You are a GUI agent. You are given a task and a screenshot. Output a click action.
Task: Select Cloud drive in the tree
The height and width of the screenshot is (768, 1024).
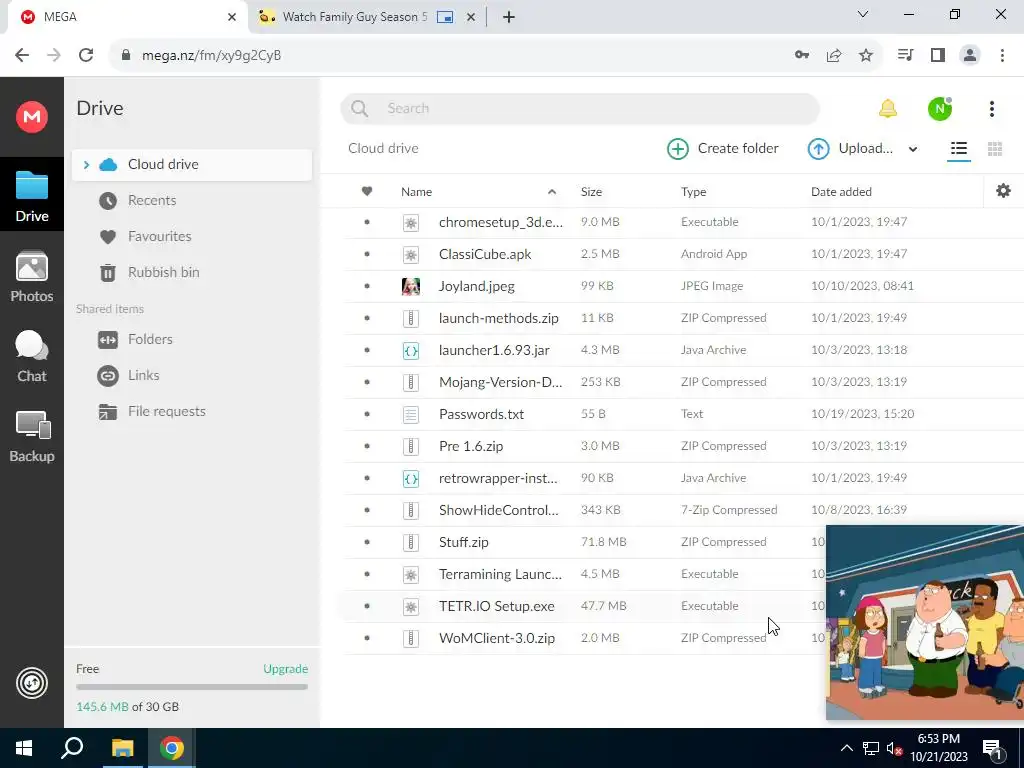pyautogui.click(x=192, y=165)
